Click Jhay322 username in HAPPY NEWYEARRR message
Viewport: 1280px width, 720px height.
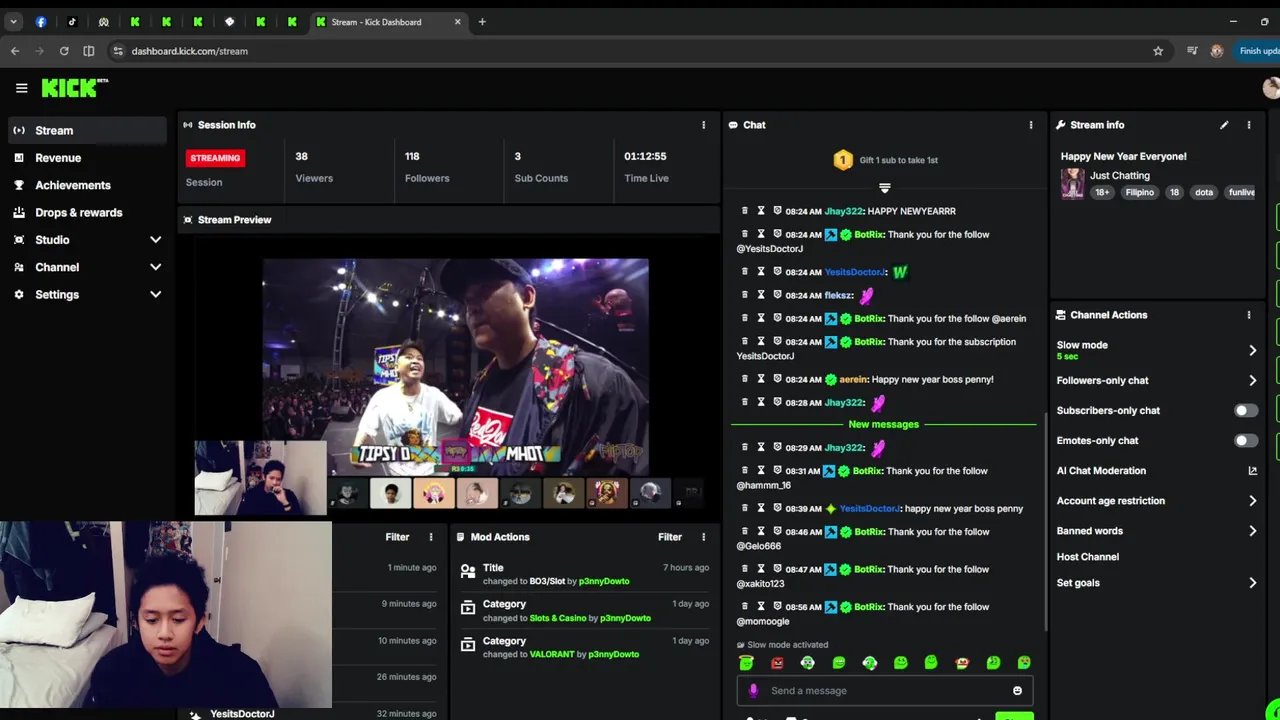(x=843, y=211)
